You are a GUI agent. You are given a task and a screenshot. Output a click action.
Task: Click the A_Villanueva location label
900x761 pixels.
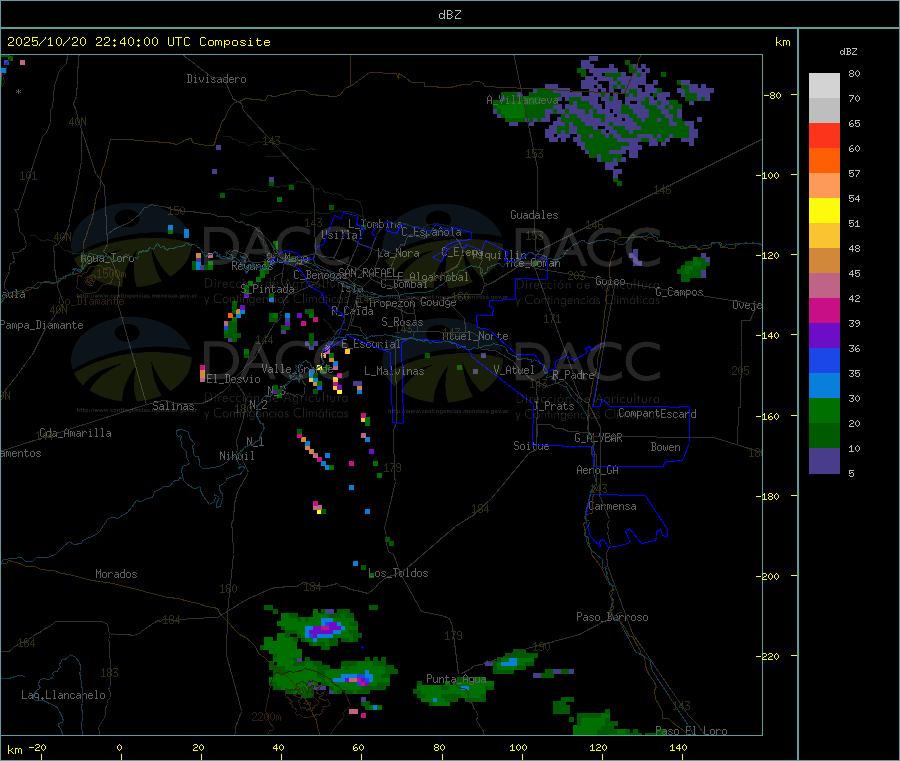point(522,100)
